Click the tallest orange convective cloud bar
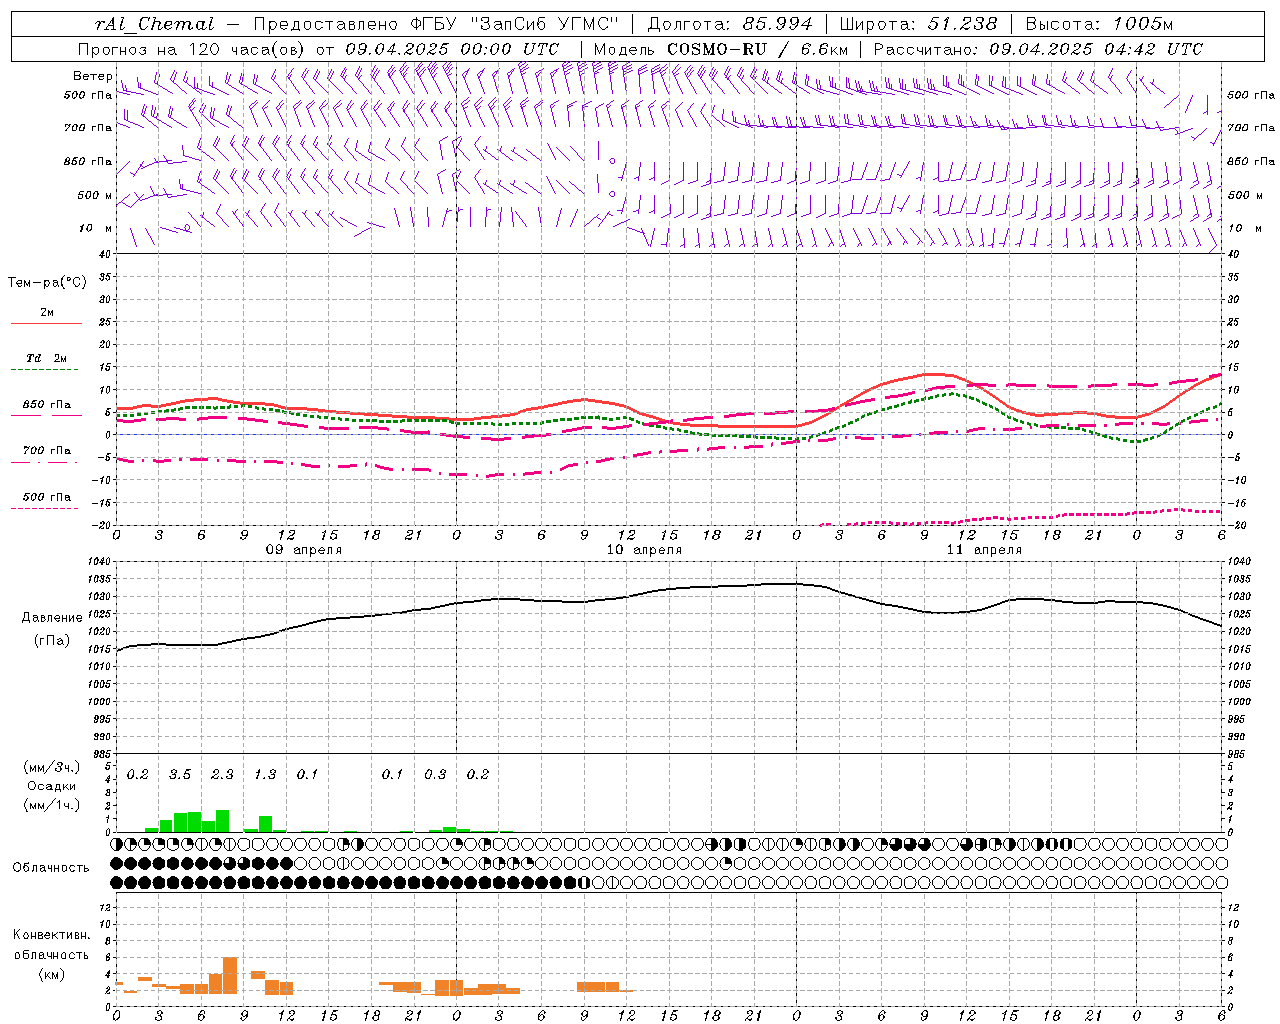Image resolution: width=1280 pixels, height=1024 pixels. 230,975
